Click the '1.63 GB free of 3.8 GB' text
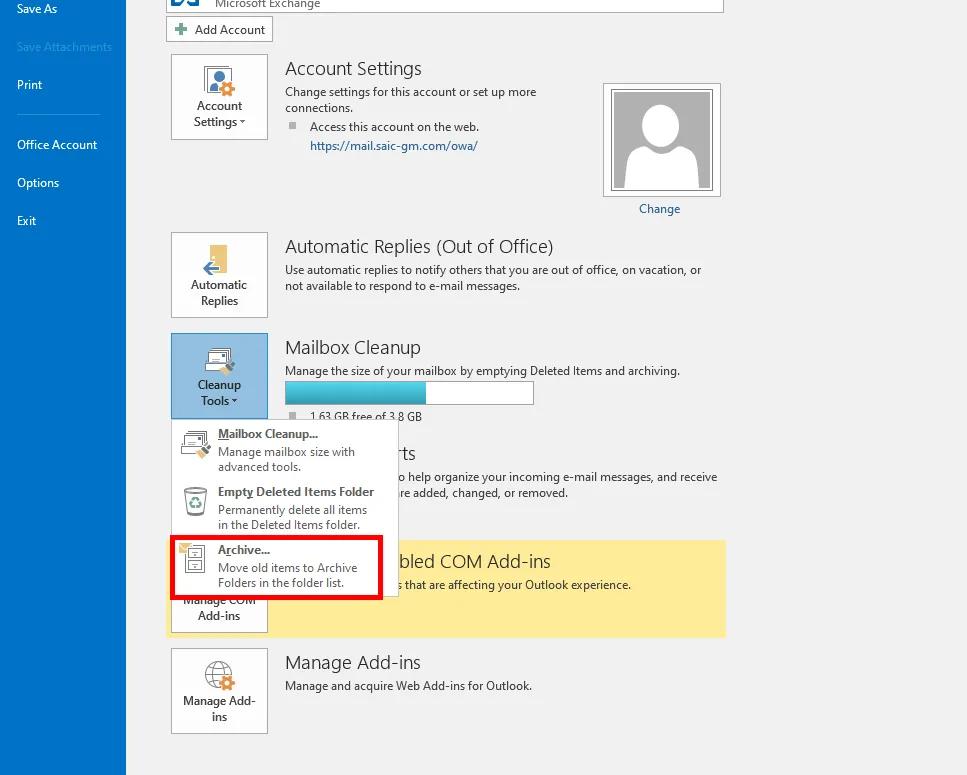 click(366, 416)
